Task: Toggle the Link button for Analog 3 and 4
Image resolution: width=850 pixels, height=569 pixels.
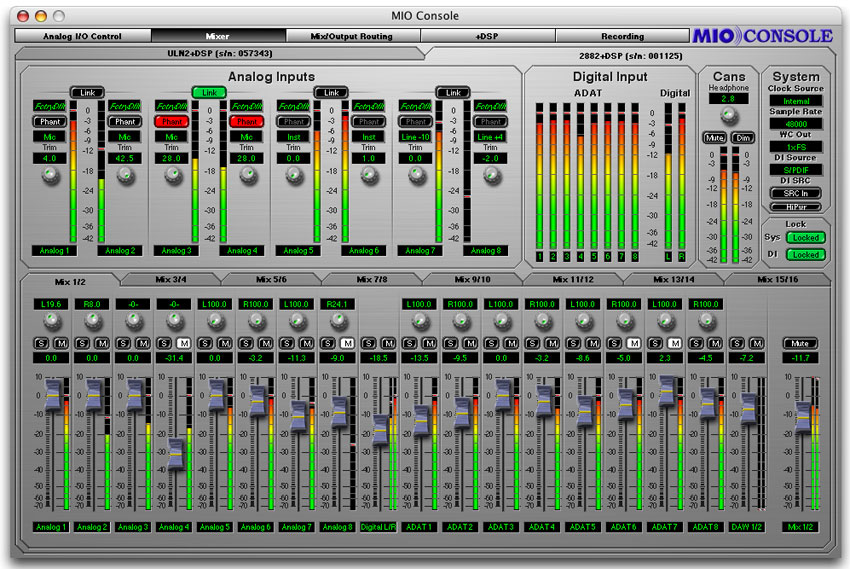Action: (x=209, y=93)
